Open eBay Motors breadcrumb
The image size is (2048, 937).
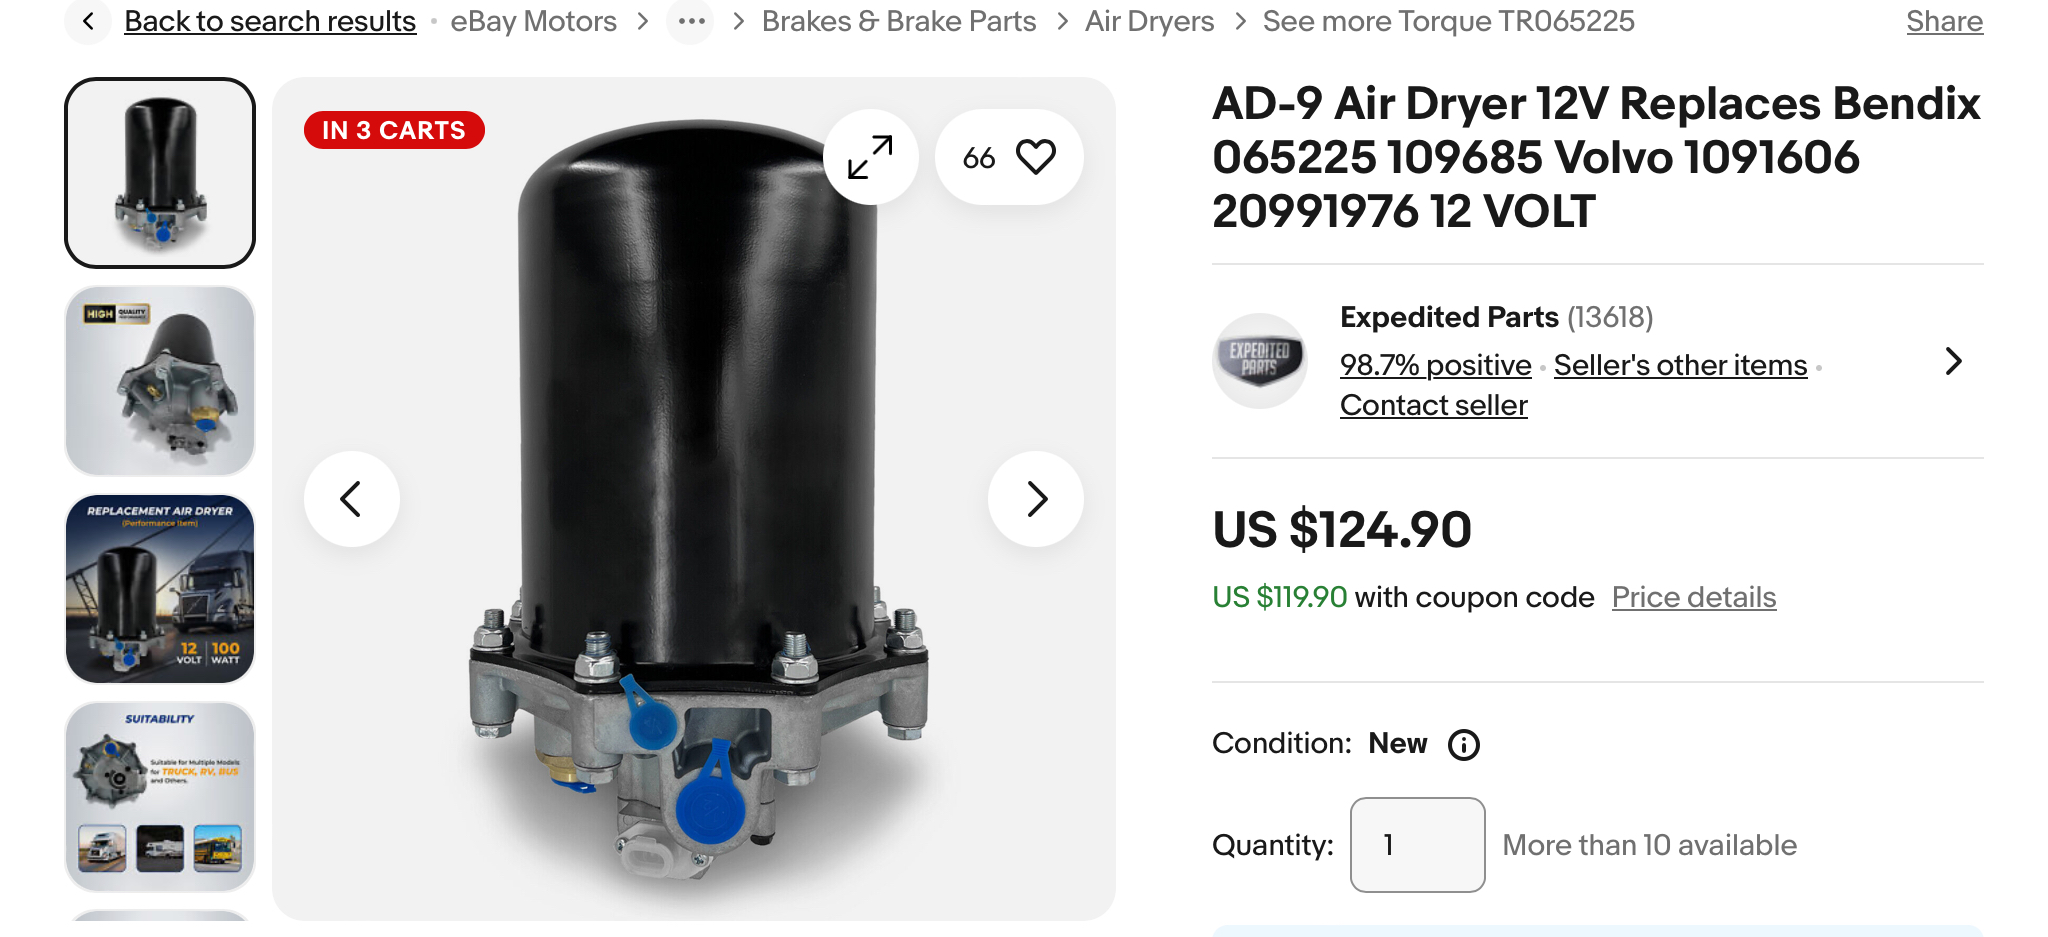click(533, 21)
